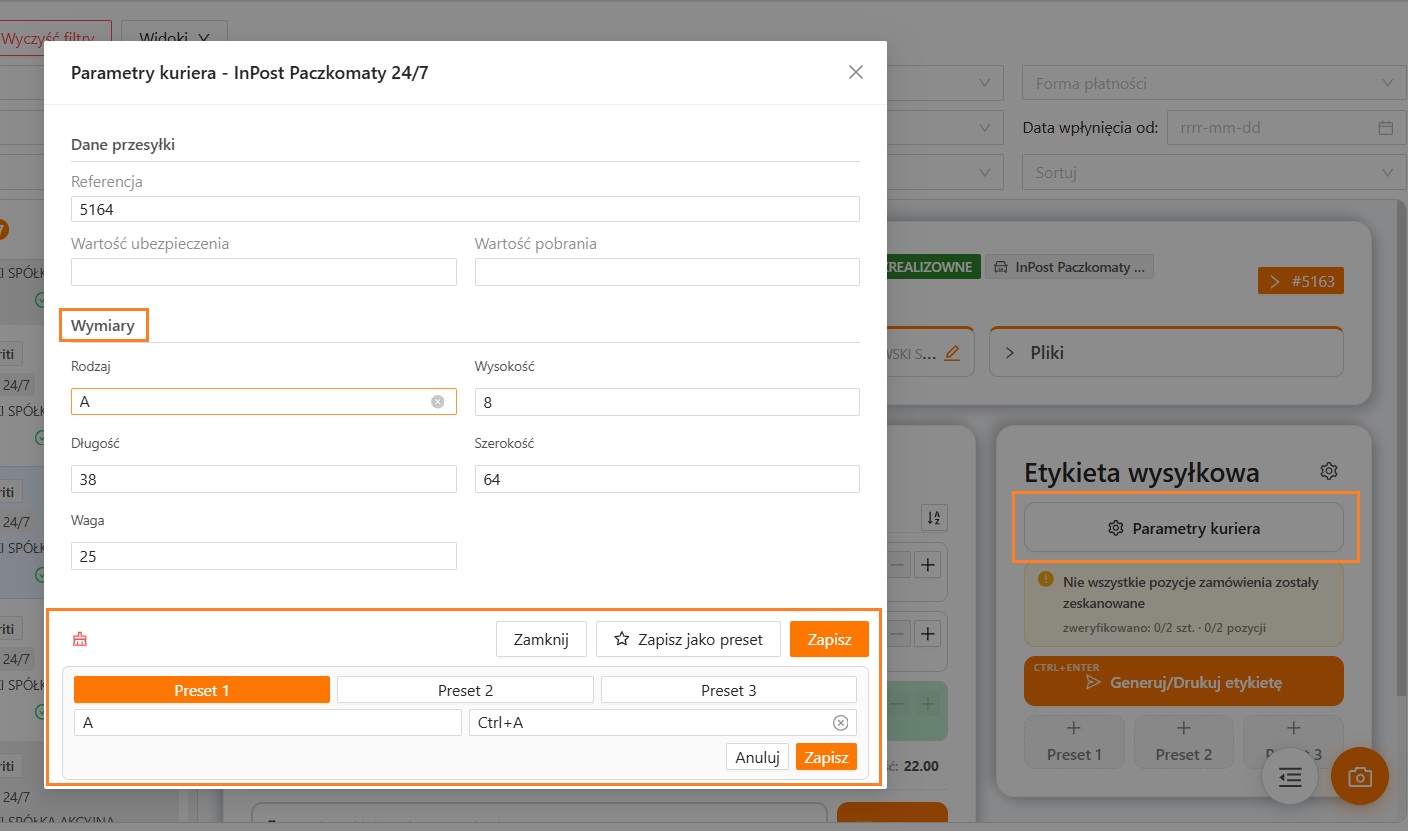The image size is (1408, 831).
Task: Click the Szerokość field with 64
Action: pos(667,479)
